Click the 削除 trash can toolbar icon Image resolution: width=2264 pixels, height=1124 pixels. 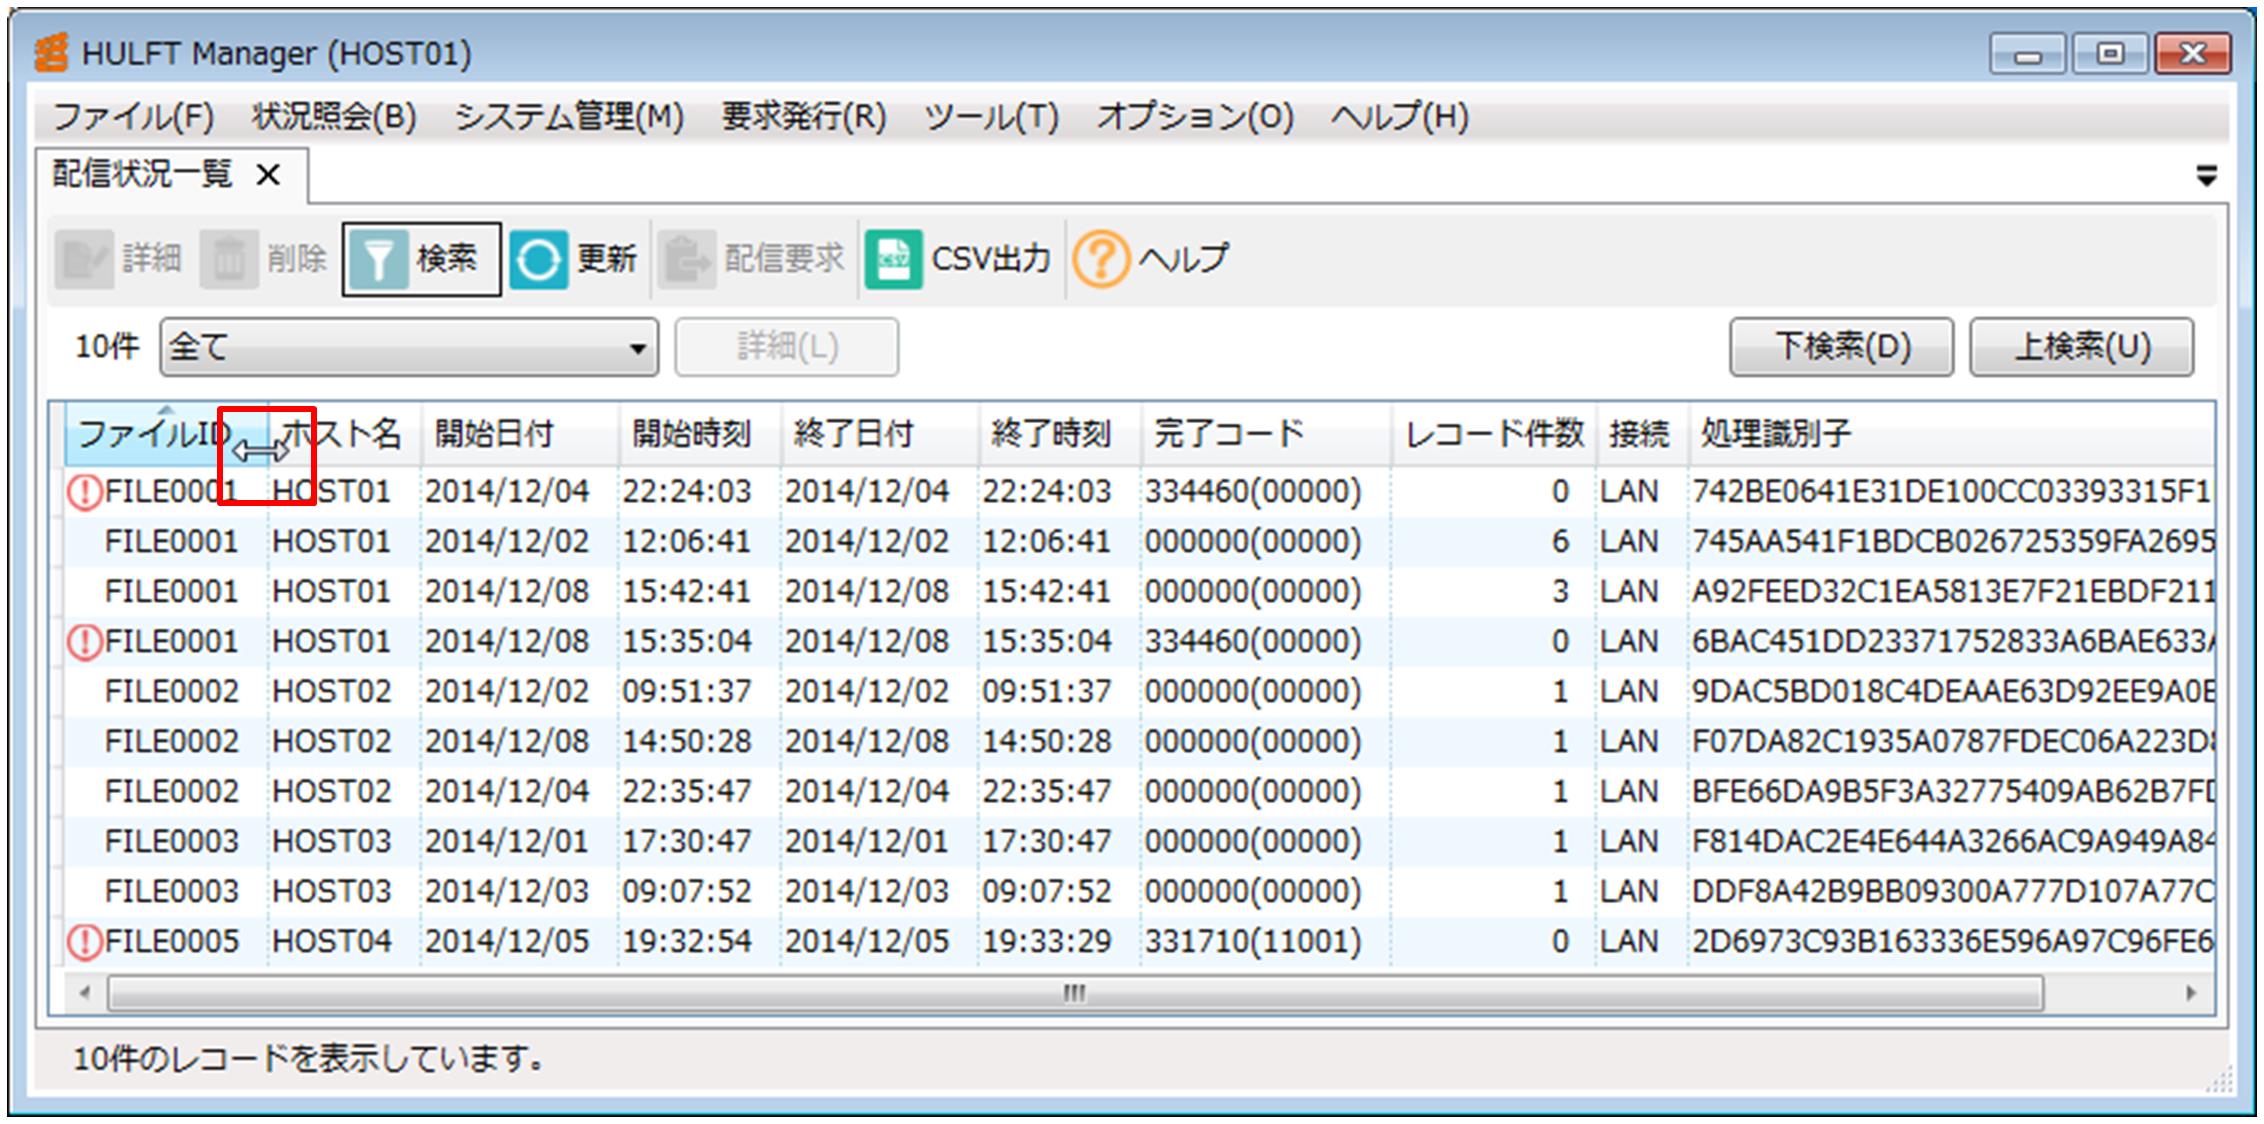(x=229, y=260)
